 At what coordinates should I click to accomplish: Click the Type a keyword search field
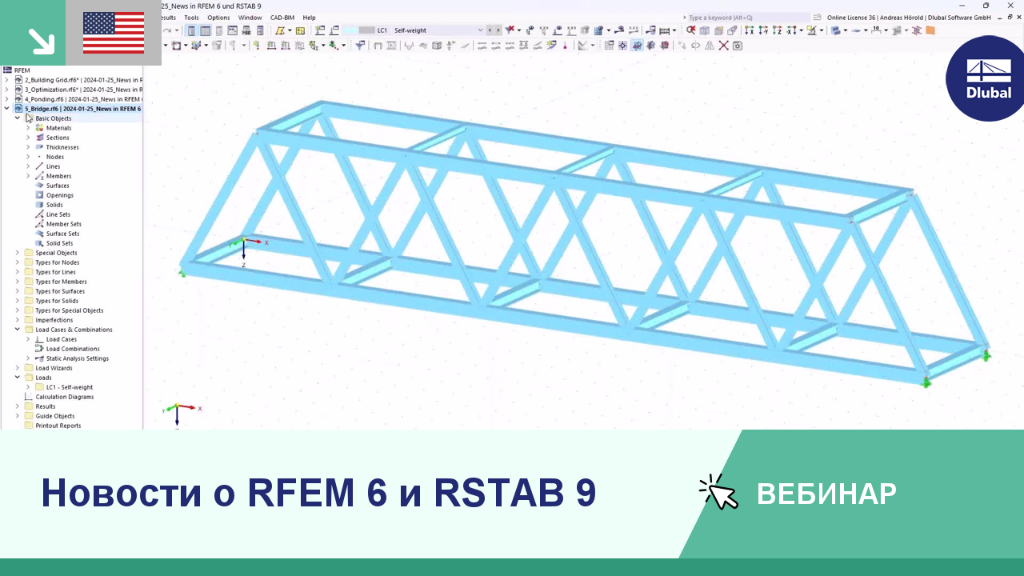tap(744, 18)
